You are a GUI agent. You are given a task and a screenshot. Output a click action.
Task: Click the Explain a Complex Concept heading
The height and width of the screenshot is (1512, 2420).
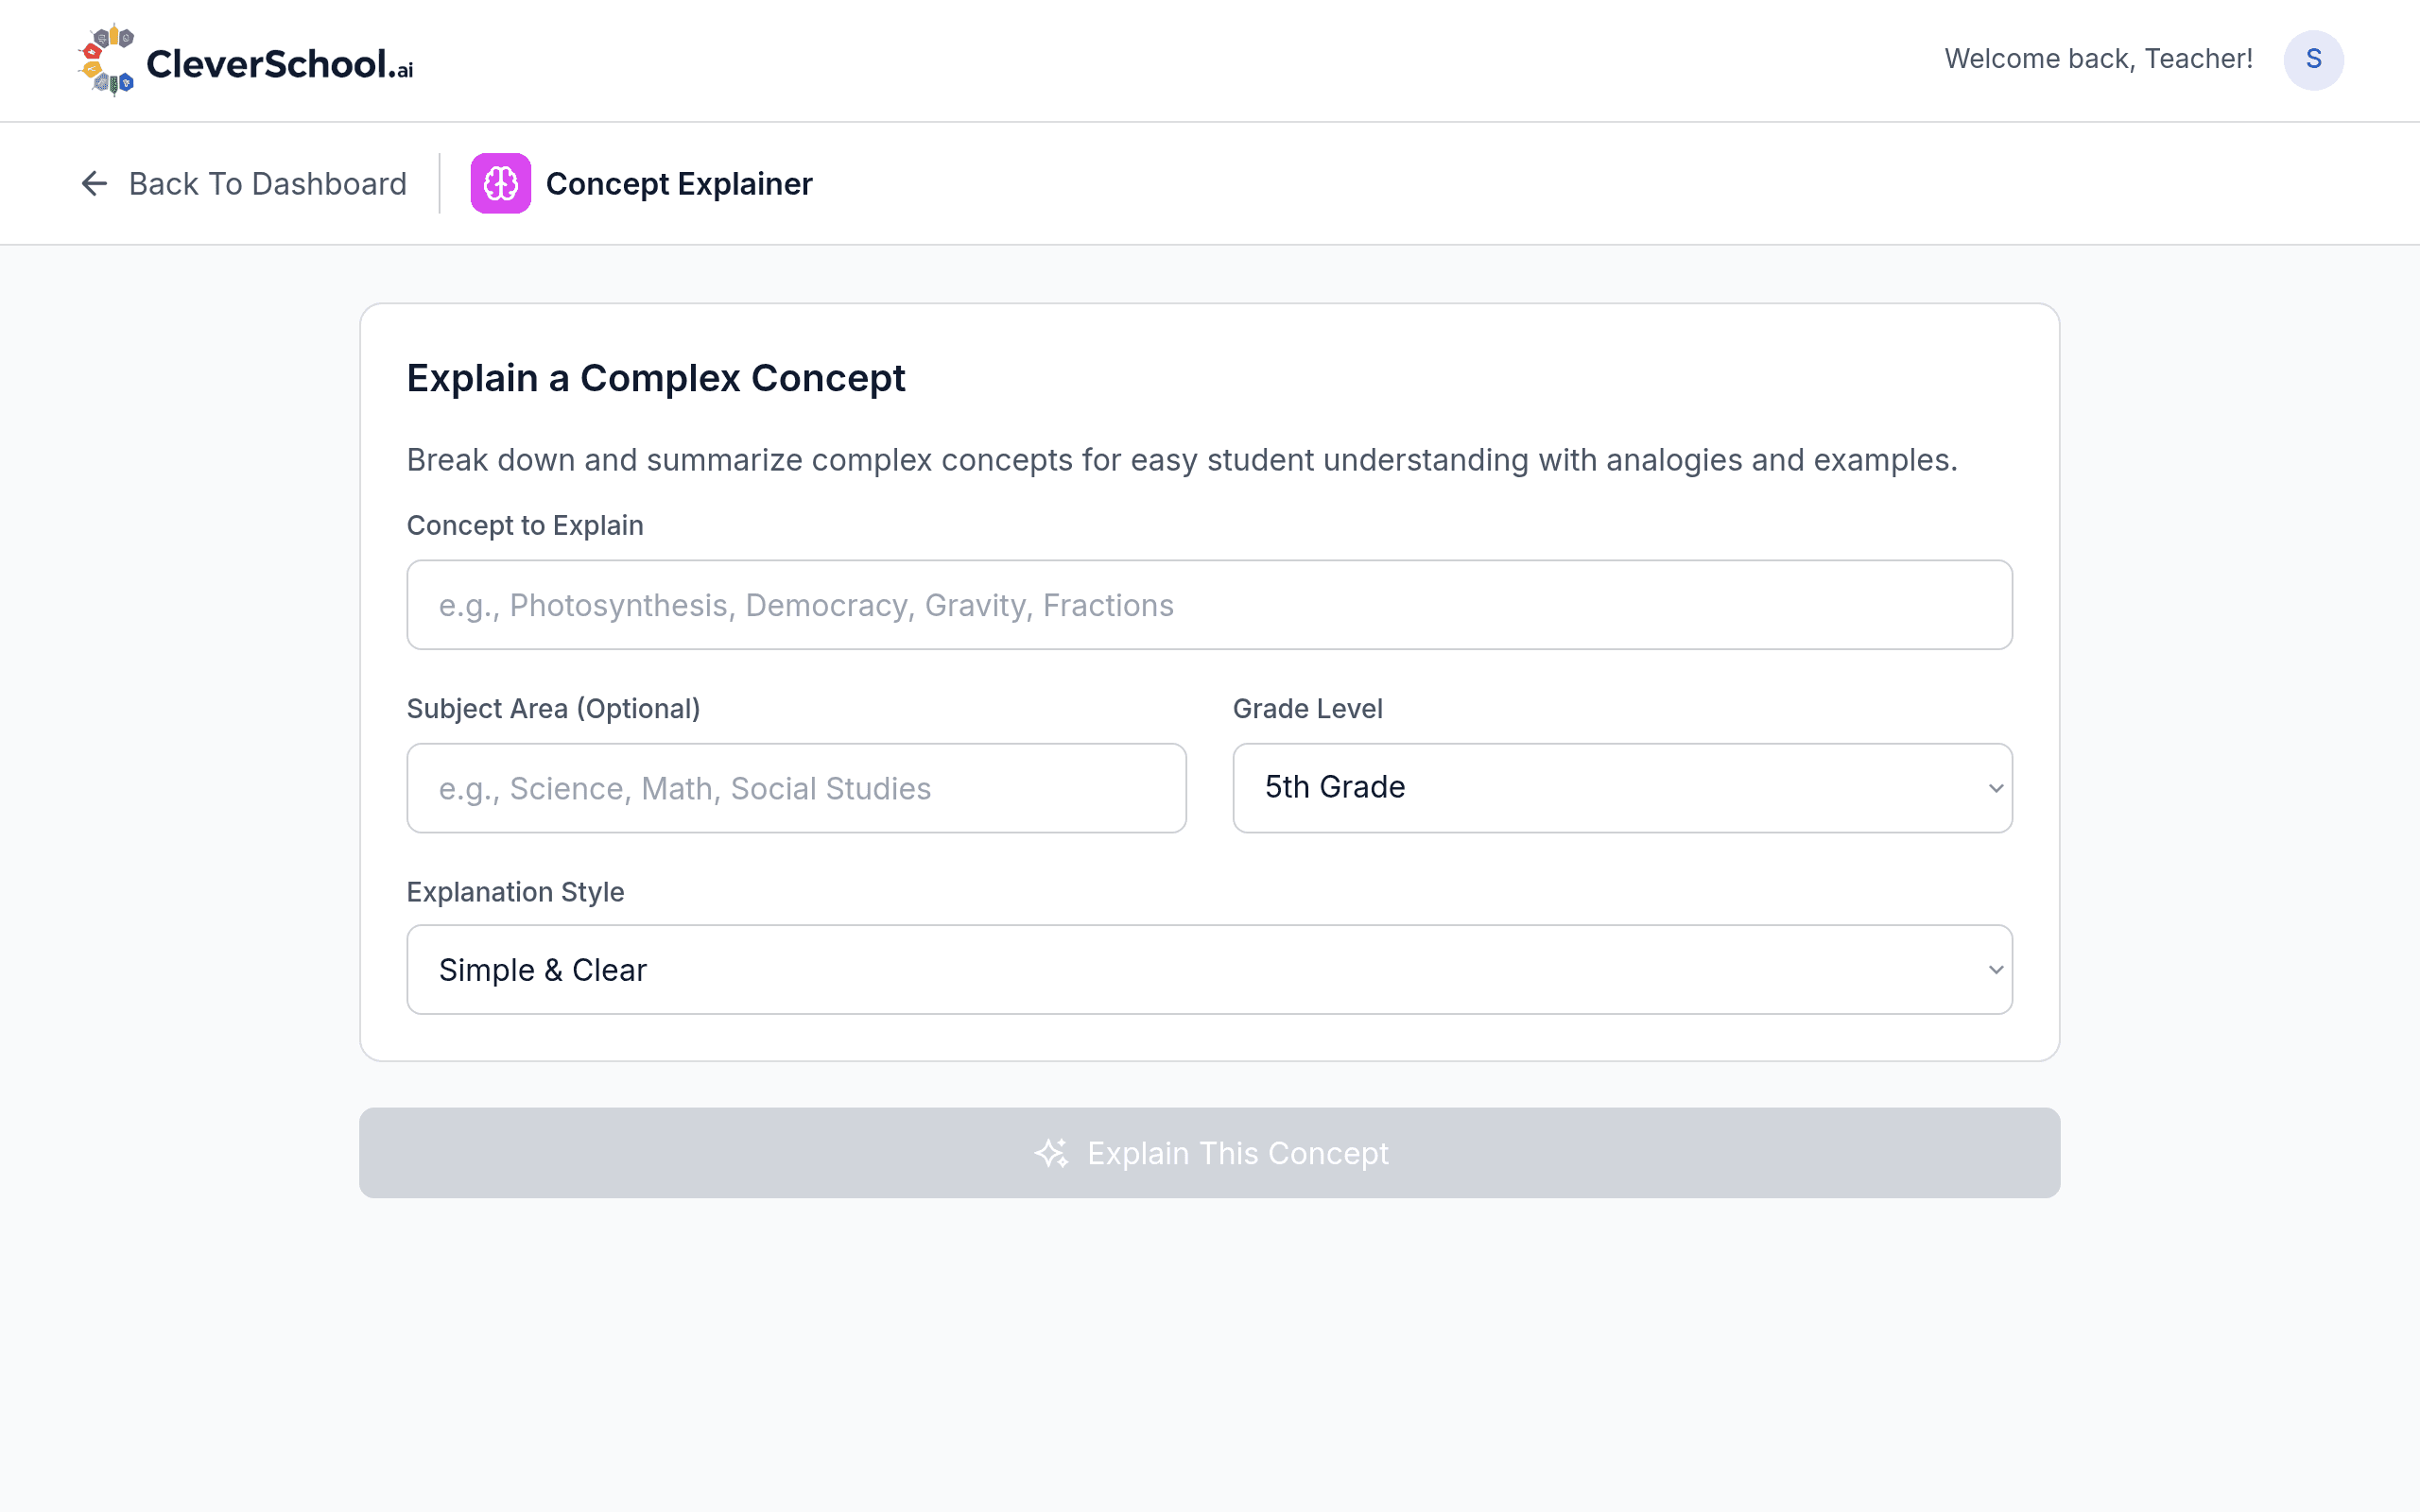click(x=655, y=378)
